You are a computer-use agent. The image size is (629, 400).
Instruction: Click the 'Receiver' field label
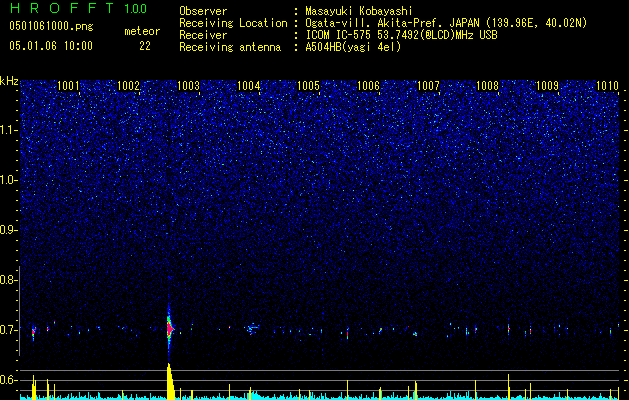pos(203,35)
